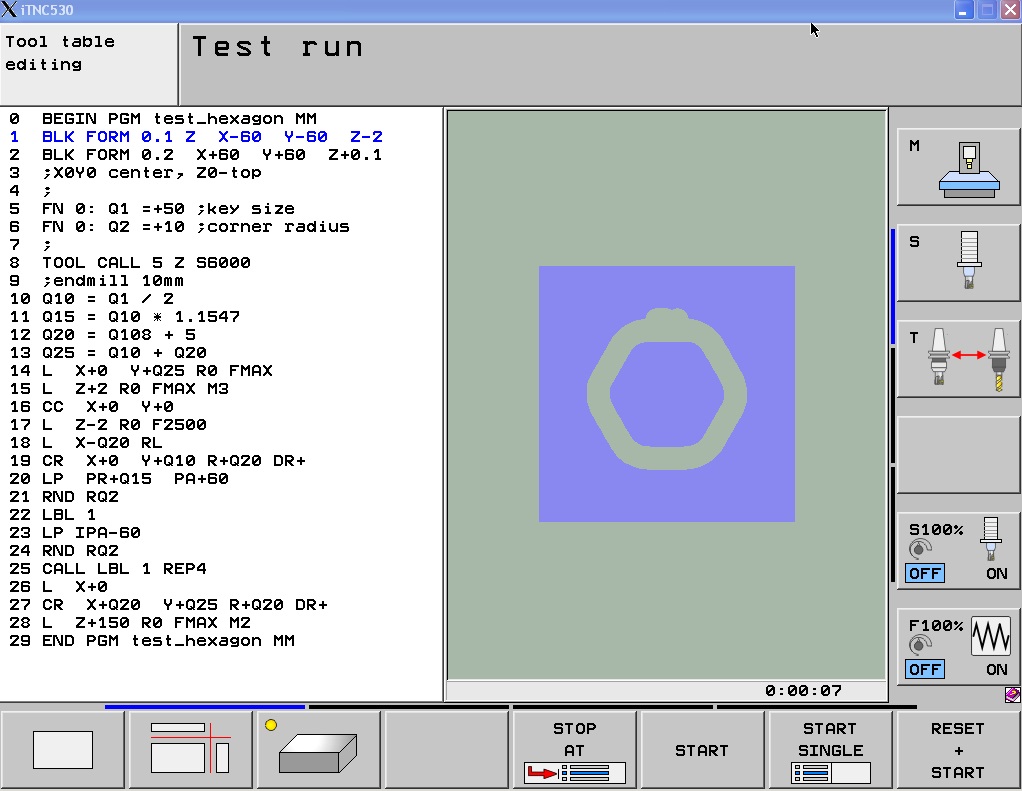Turn S100% spindle override ON
This screenshot has height=791, width=1022.
pyautogui.click(x=996, y=573)
